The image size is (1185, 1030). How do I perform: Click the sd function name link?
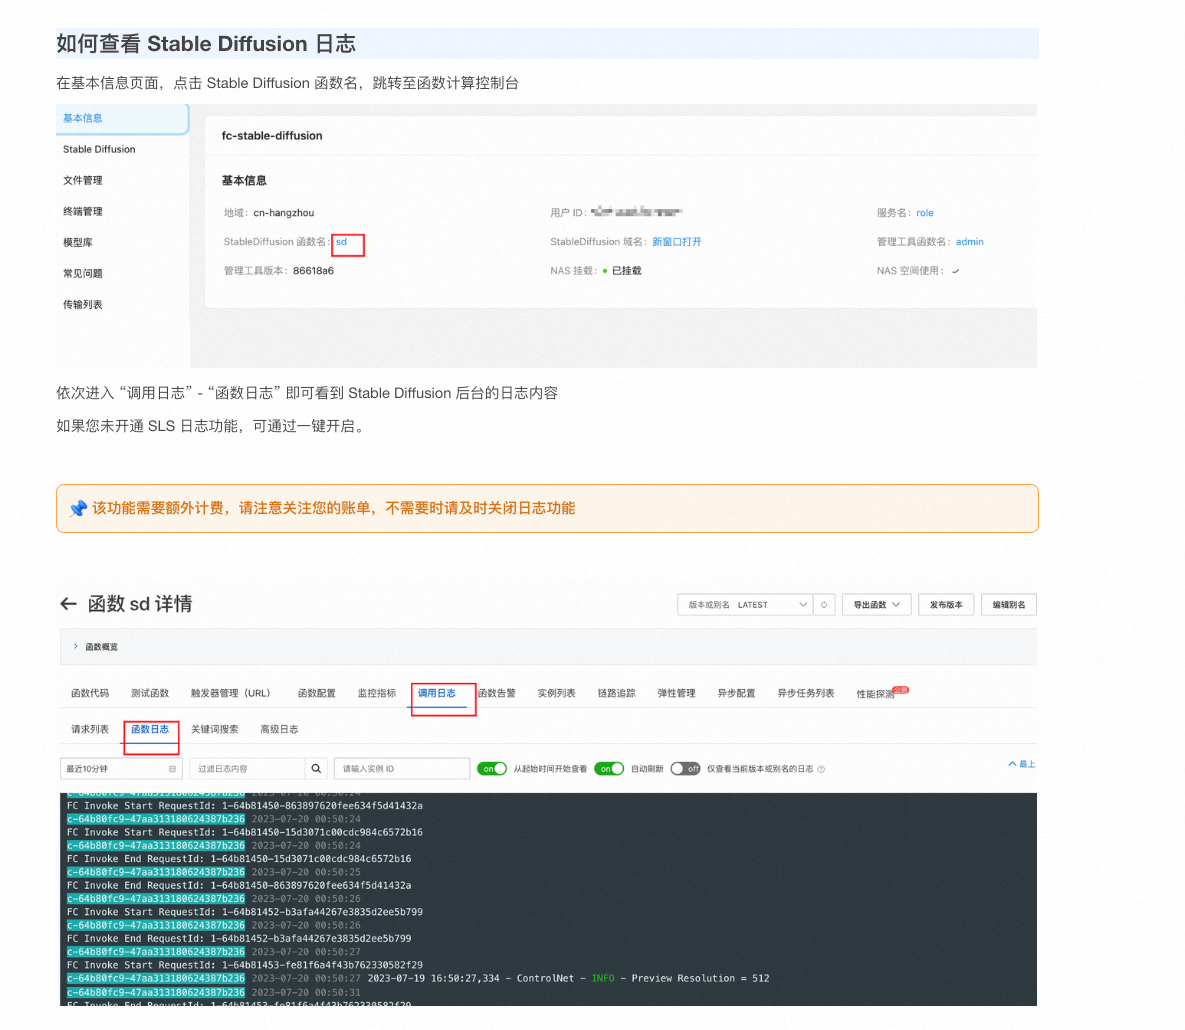pos(342,242)
